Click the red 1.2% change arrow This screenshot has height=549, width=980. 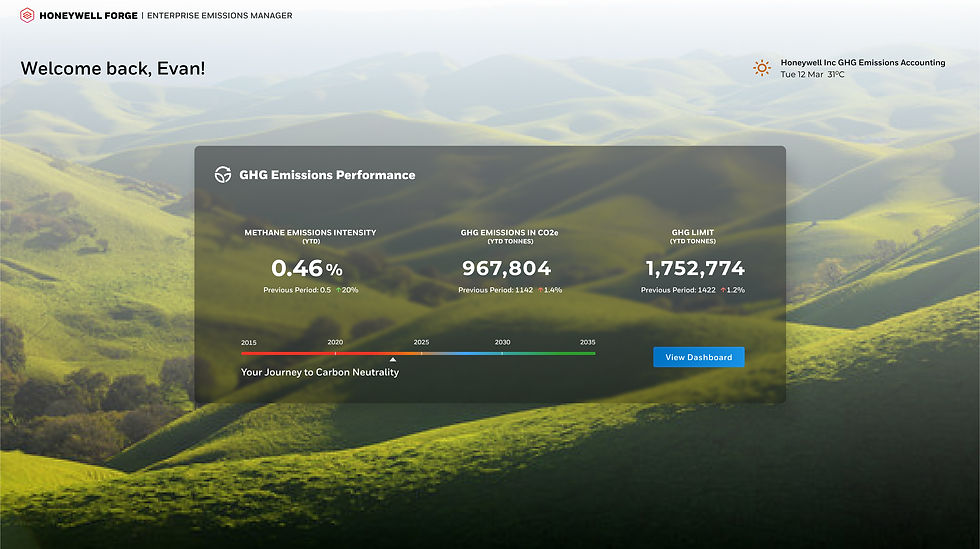[723, 290]
